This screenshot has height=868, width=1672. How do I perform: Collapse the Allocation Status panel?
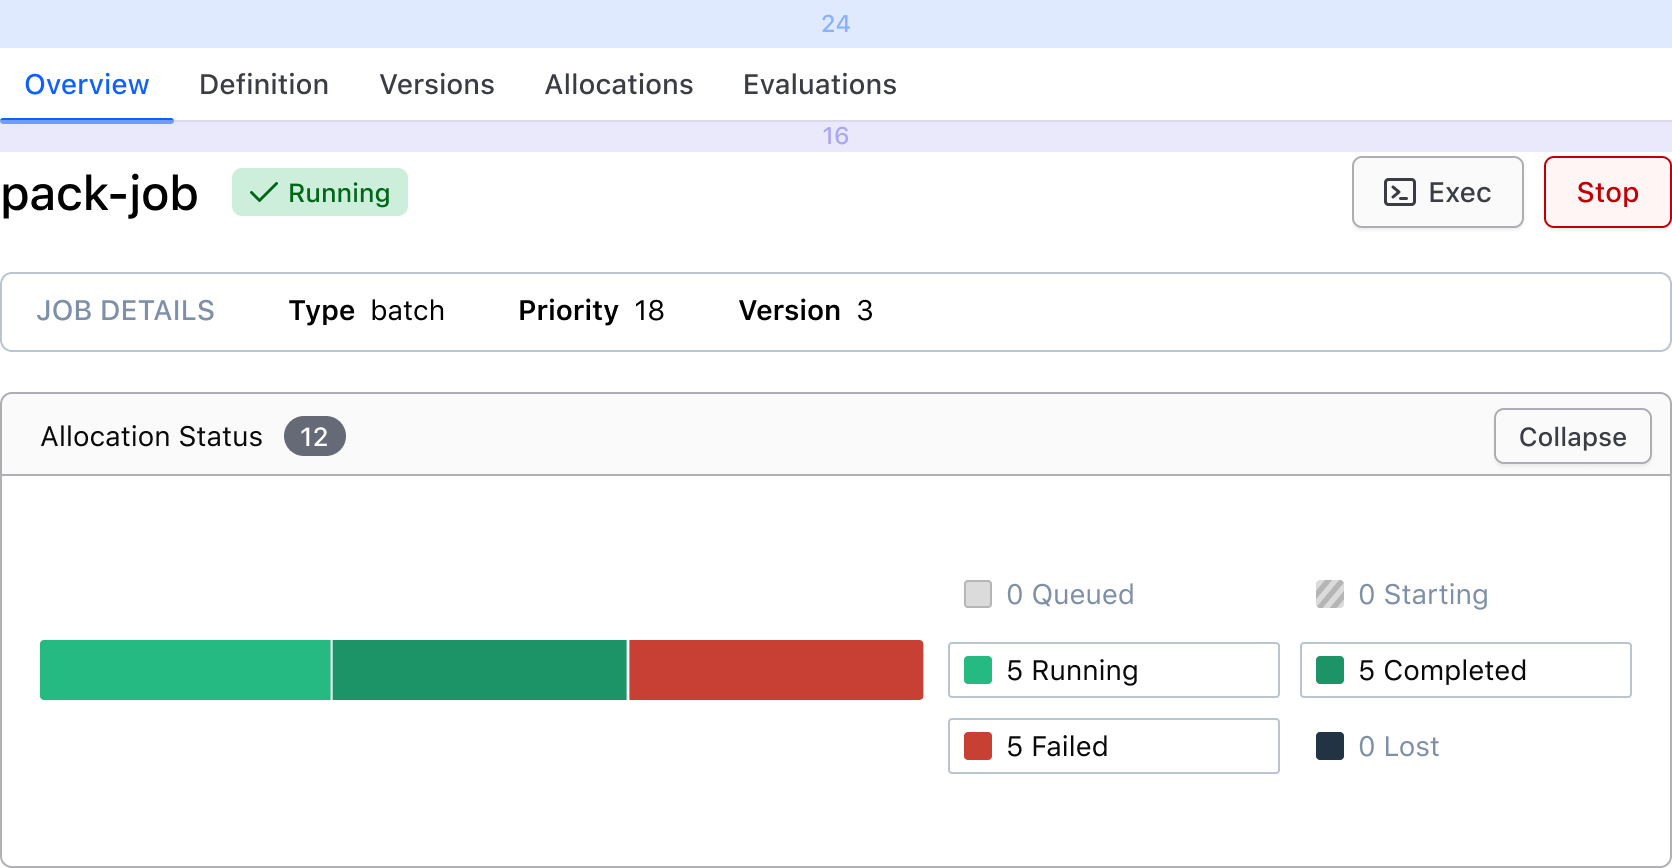1572,437
